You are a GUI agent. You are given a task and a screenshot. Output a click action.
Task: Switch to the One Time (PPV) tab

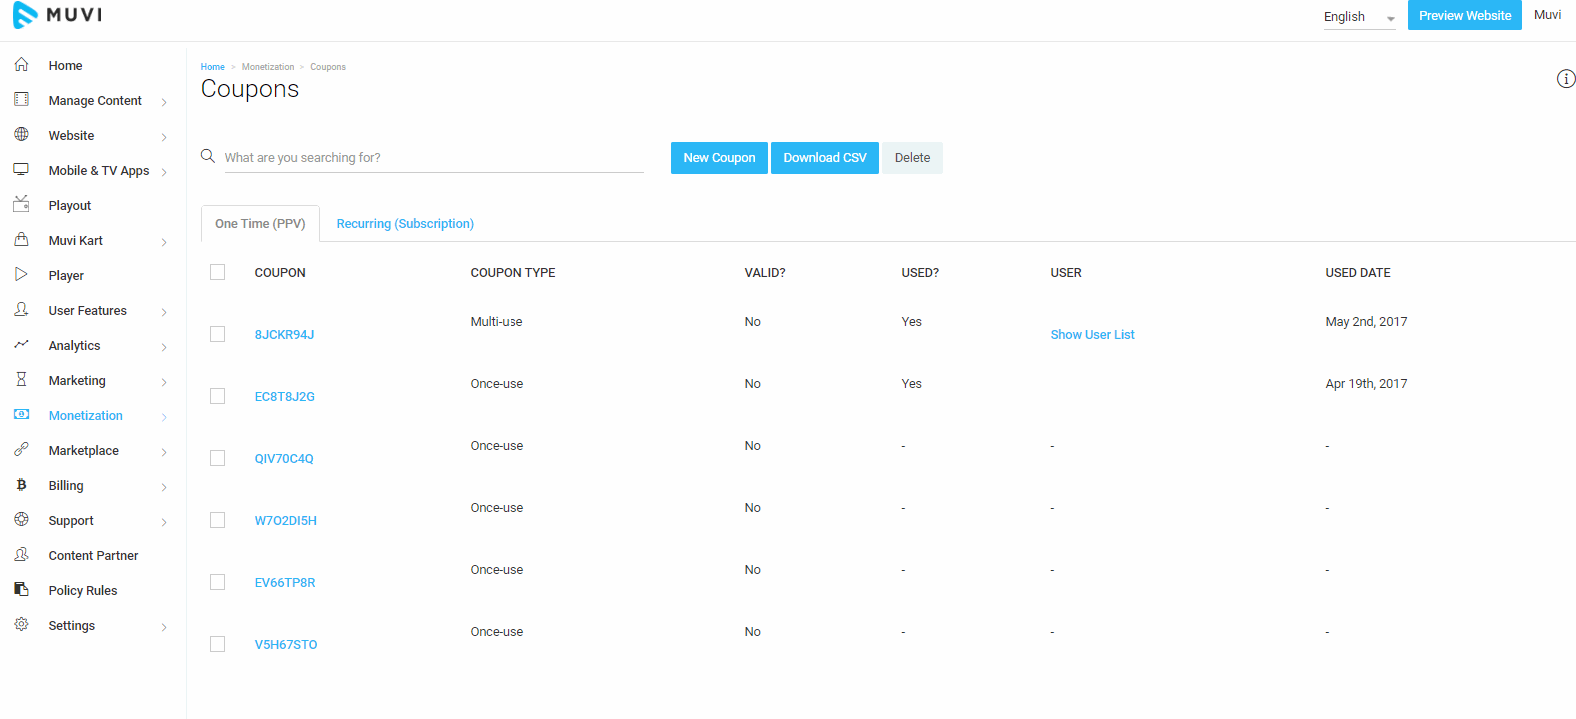[x=260, y=224]
